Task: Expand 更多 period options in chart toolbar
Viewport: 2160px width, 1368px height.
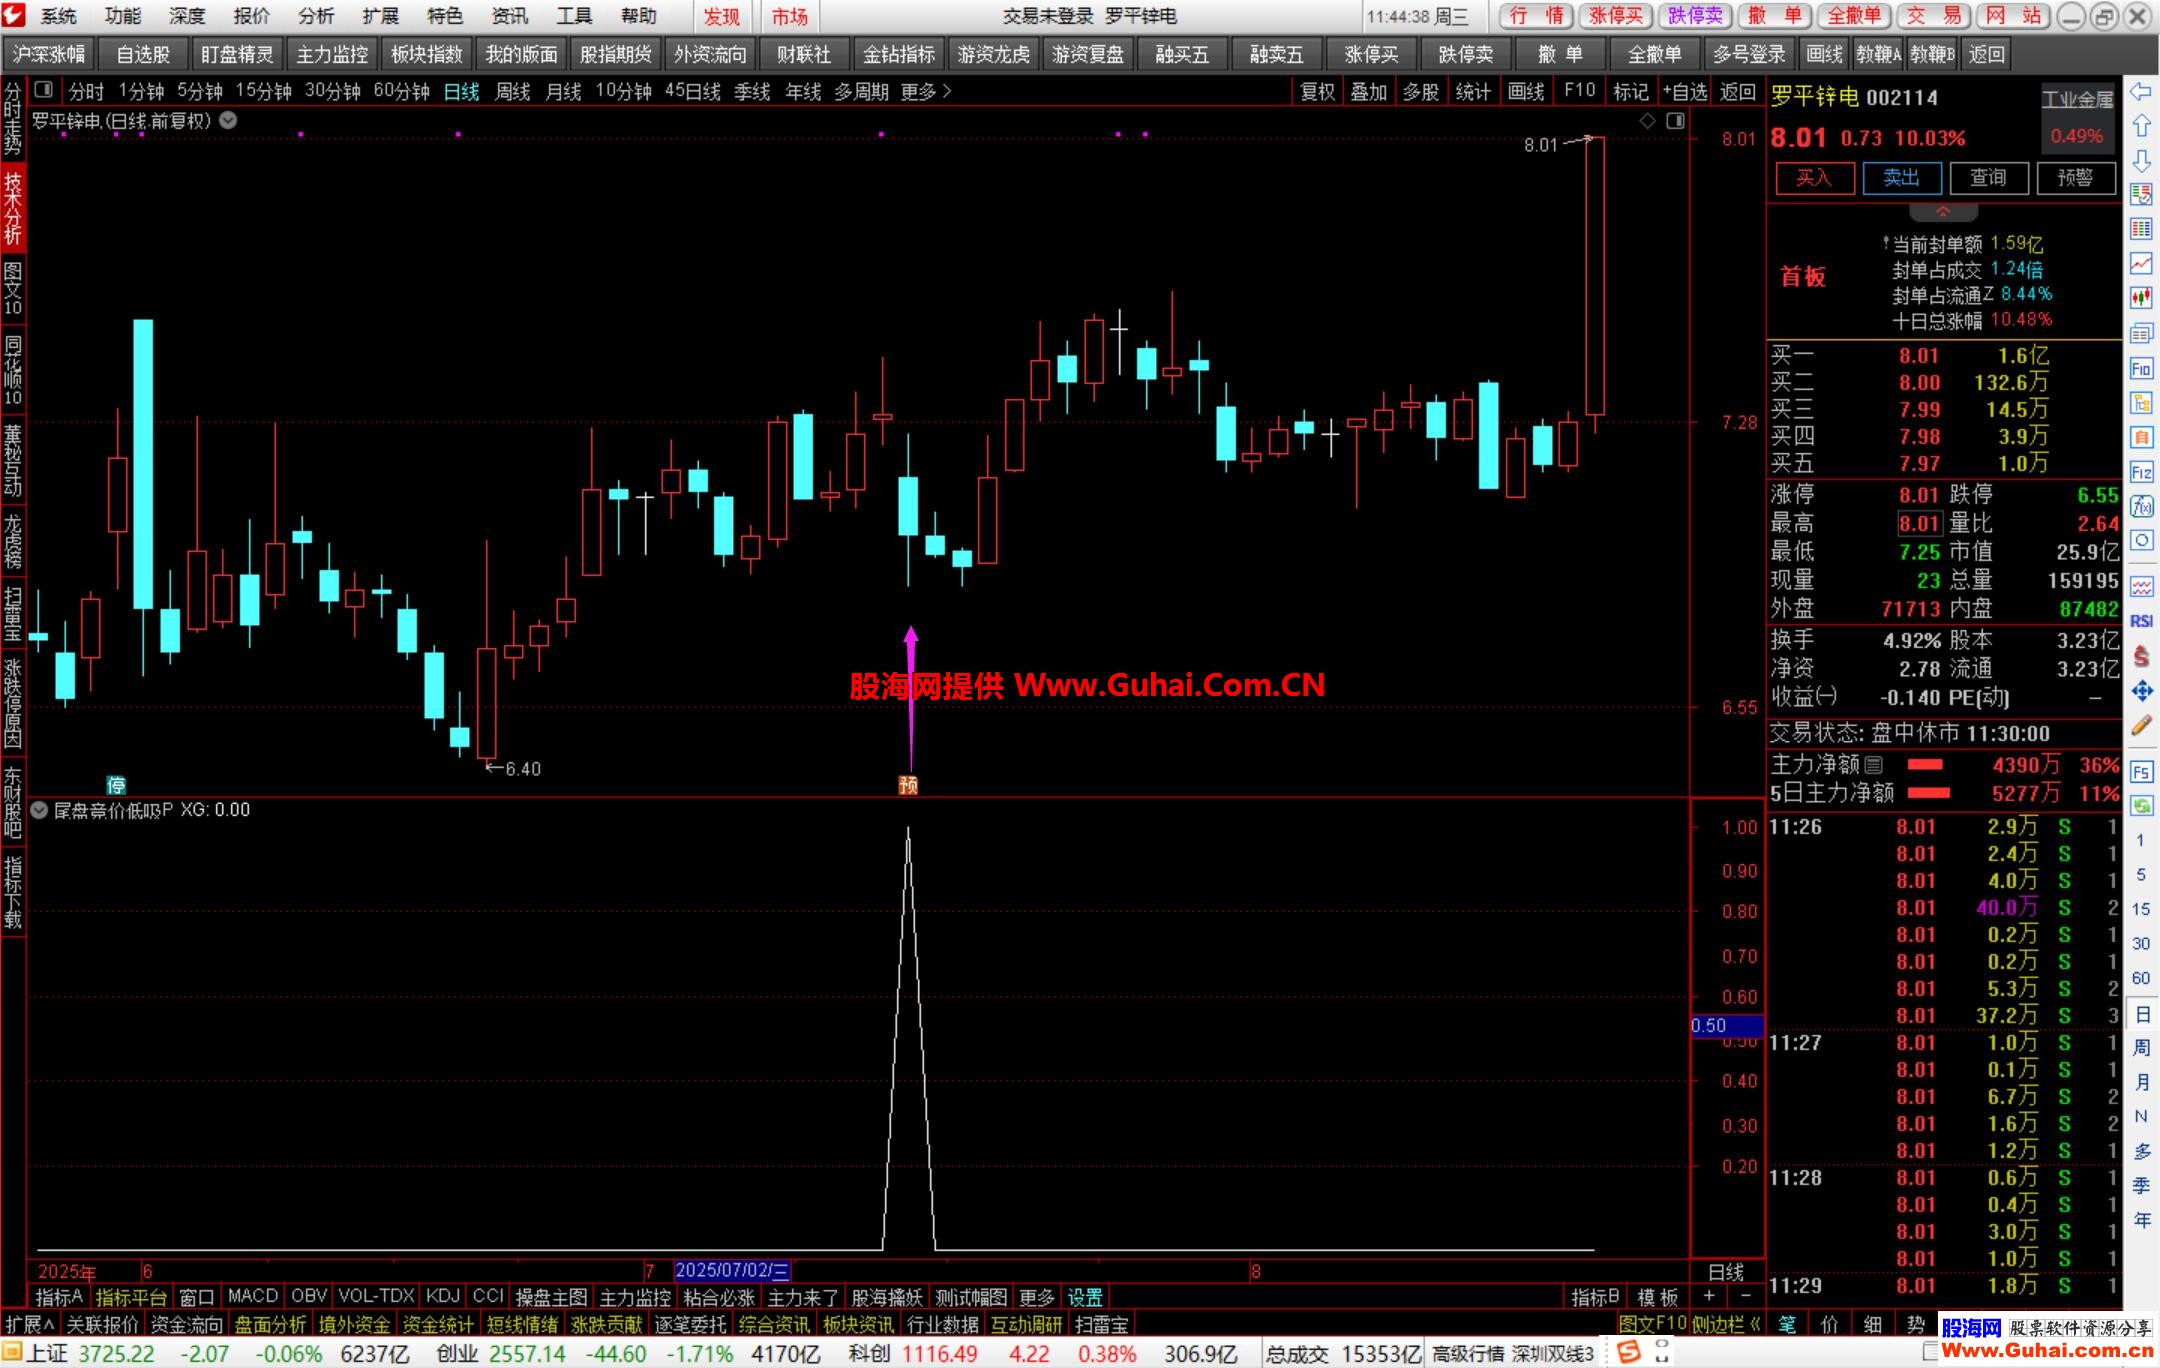Action: coord(926,91)
